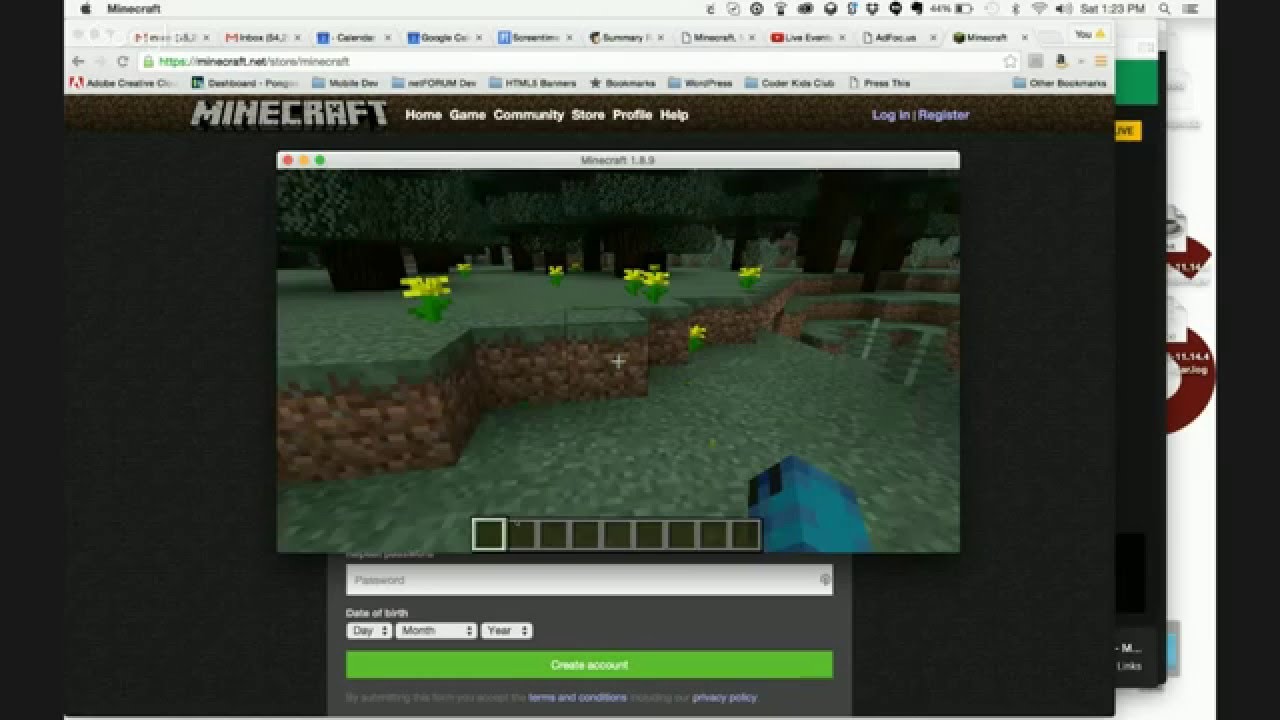This screenshot has width=1280, height=720.
Task: Open the Month dropdown for date of birth
Action: (436, 631)
